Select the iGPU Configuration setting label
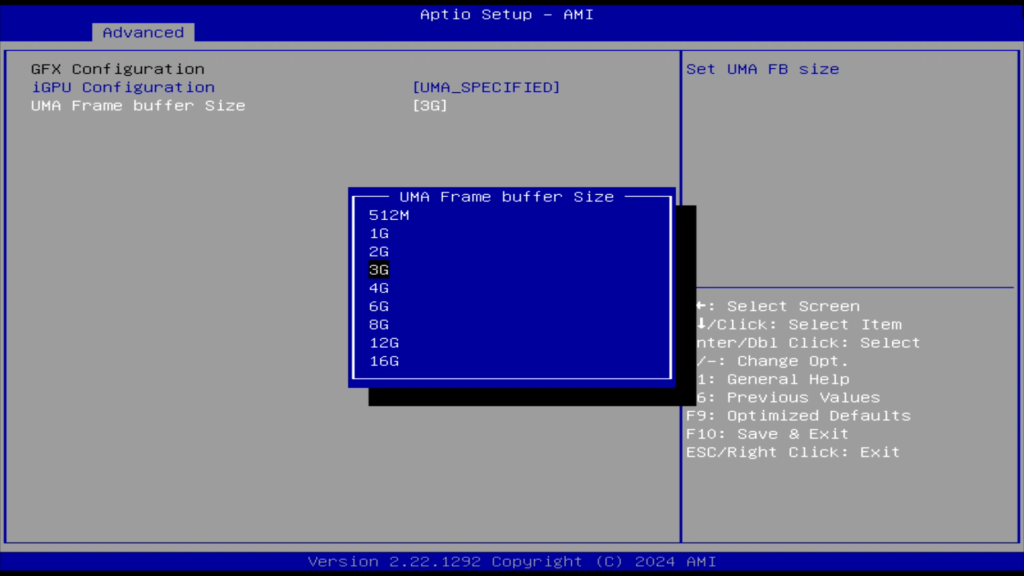Image resolution: width=1024 pixels, height=576 pixels. (x=123, y=87)
